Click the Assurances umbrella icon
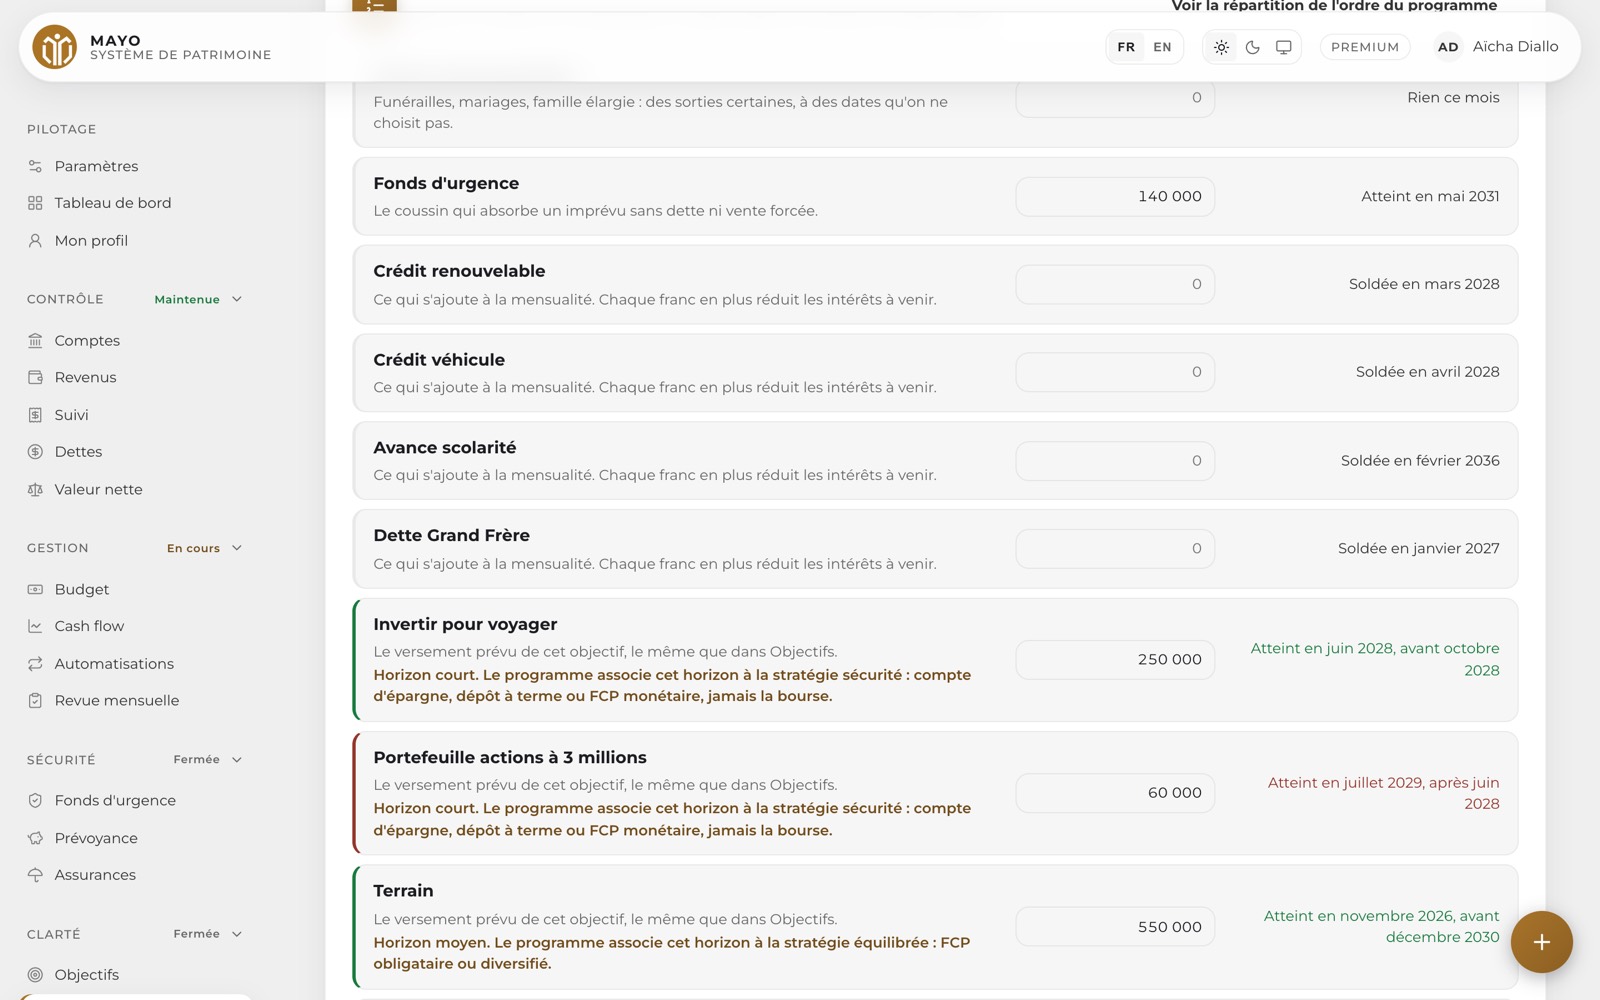1600x1000 pixels. tap(35, 875)
